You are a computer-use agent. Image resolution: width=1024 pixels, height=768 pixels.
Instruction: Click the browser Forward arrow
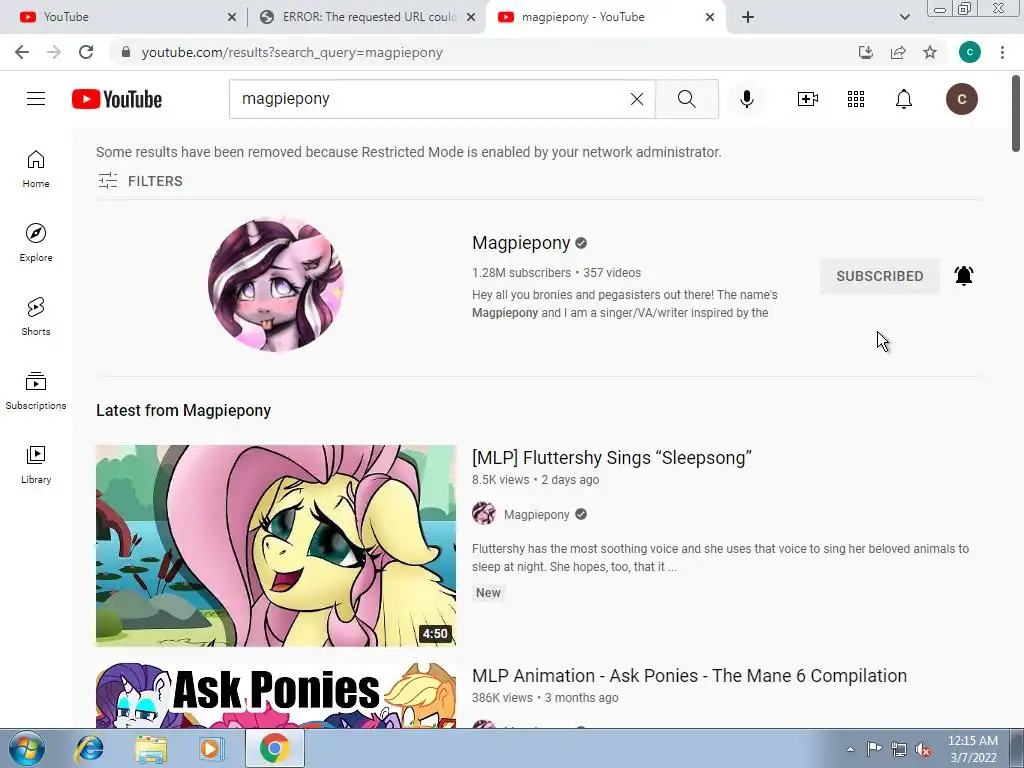click(x=54, y=52)
